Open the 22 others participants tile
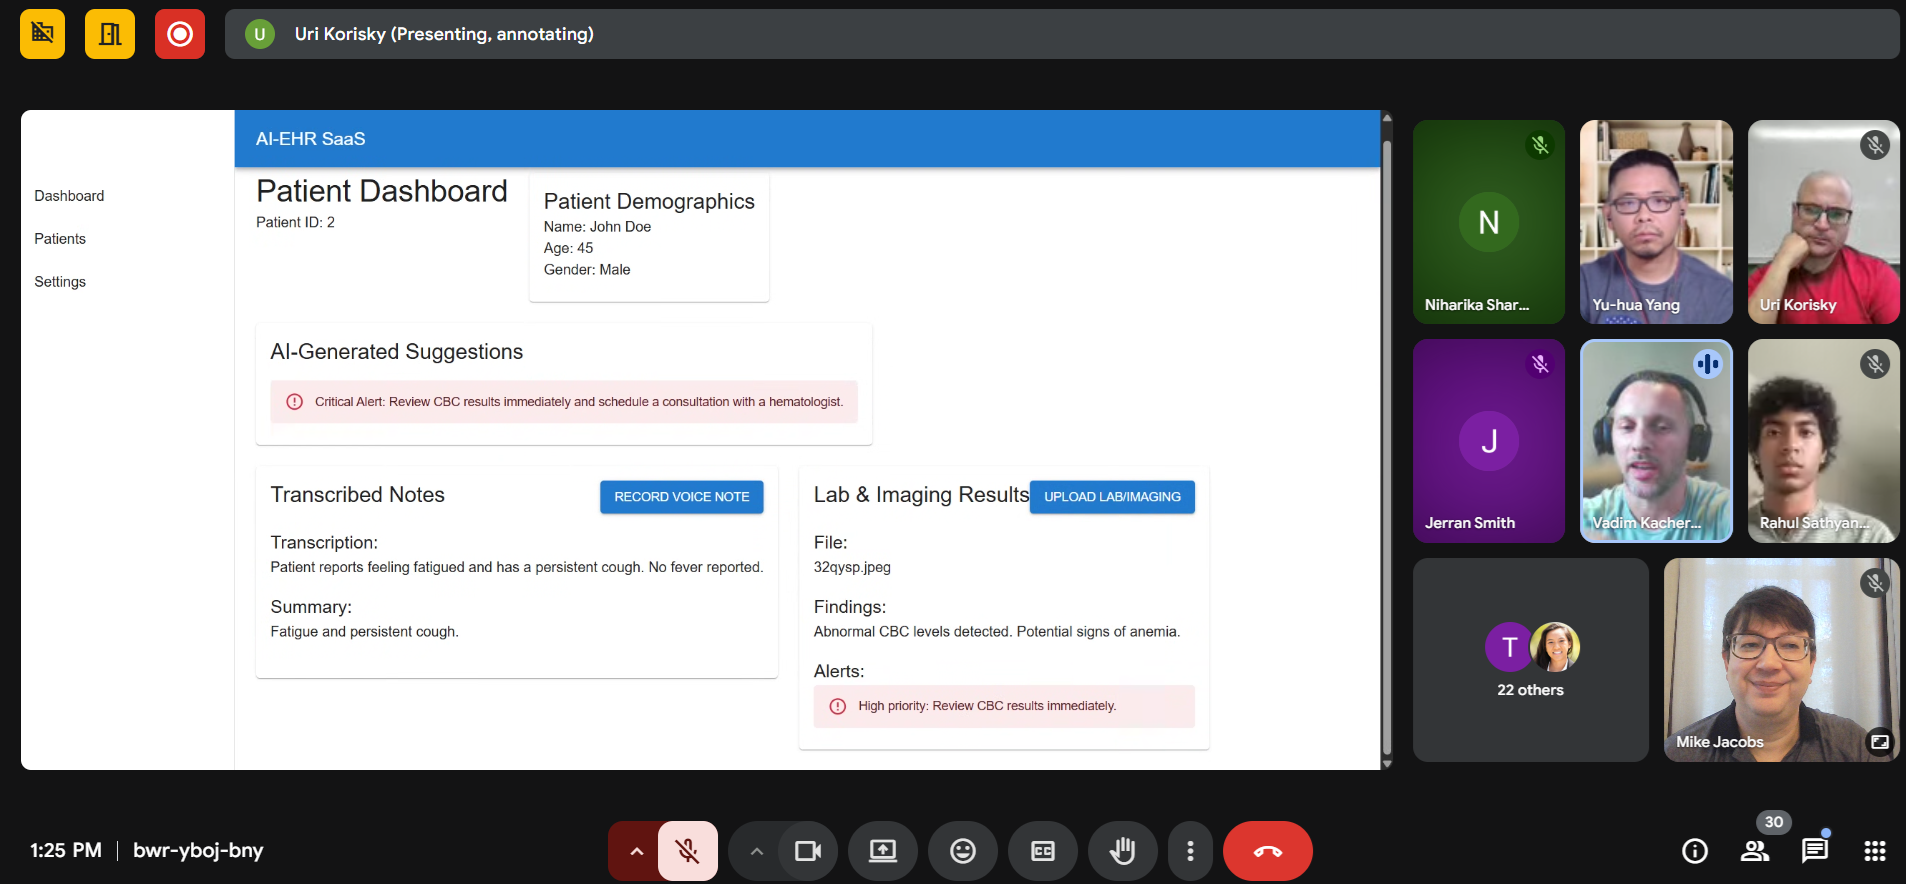Image resolution: width=1906 pixels, height=884 pixels. 1531,660
